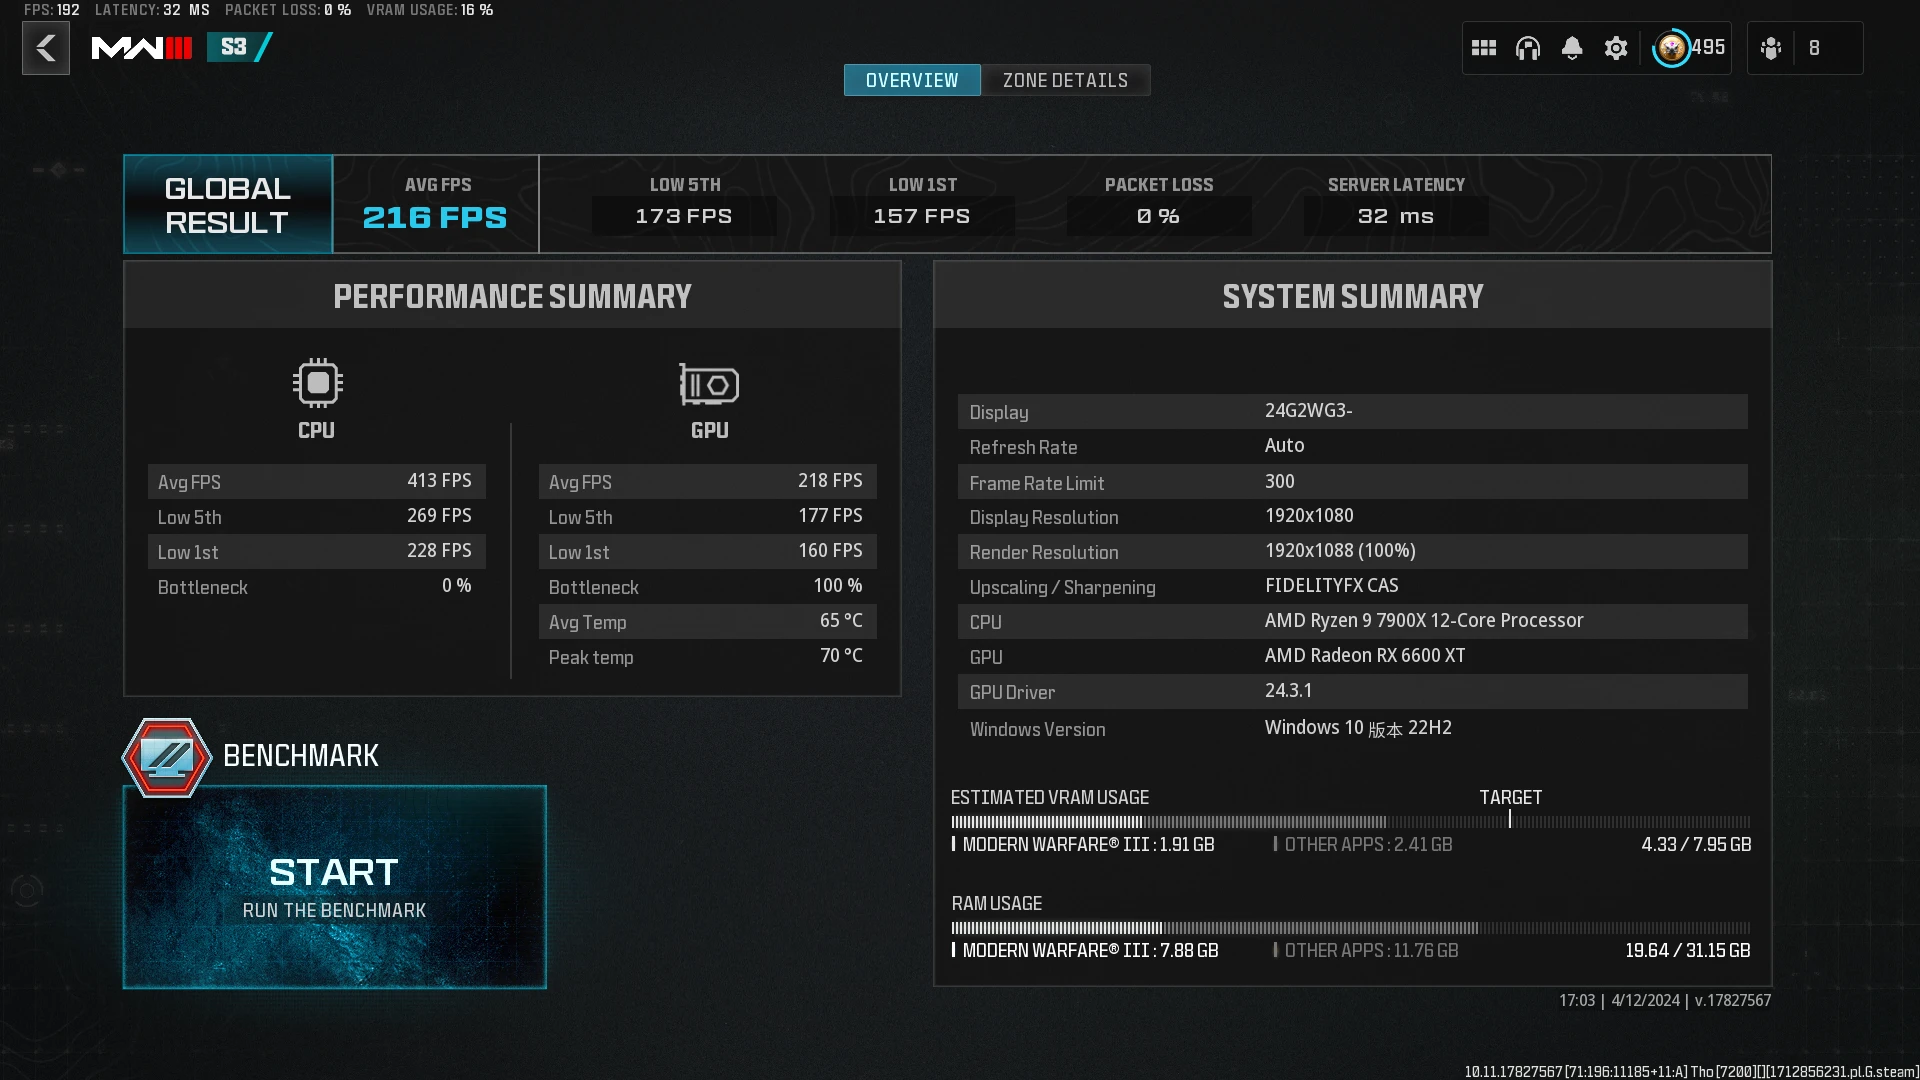Toggle the Frame Rate Limit 300 setting

[x=1279, y=480]
